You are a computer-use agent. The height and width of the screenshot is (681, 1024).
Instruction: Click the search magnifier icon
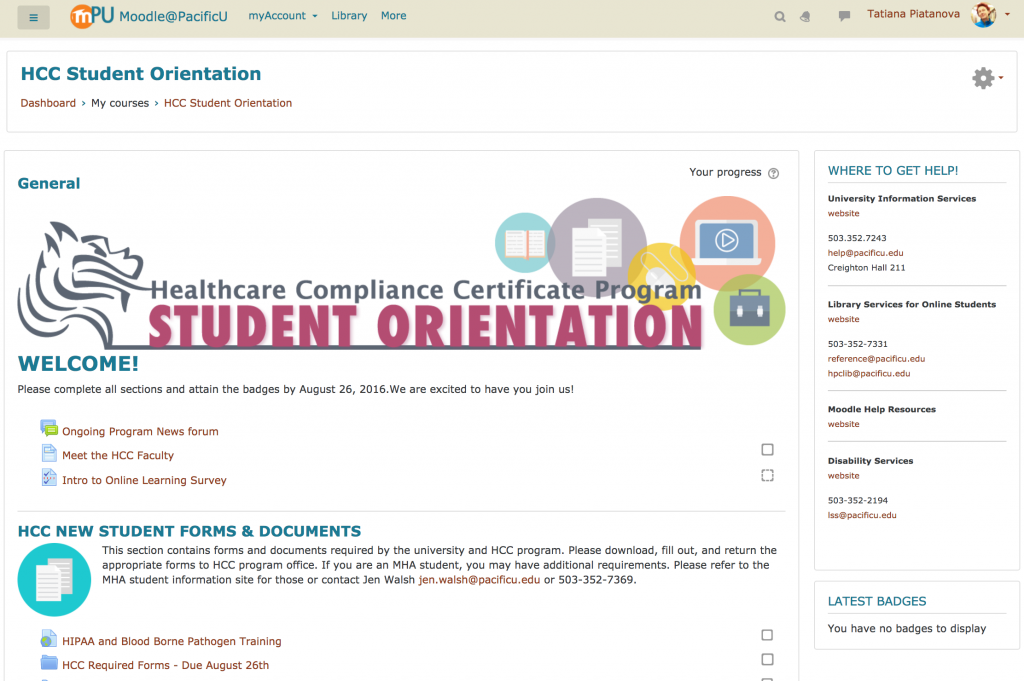pos(780,17)
